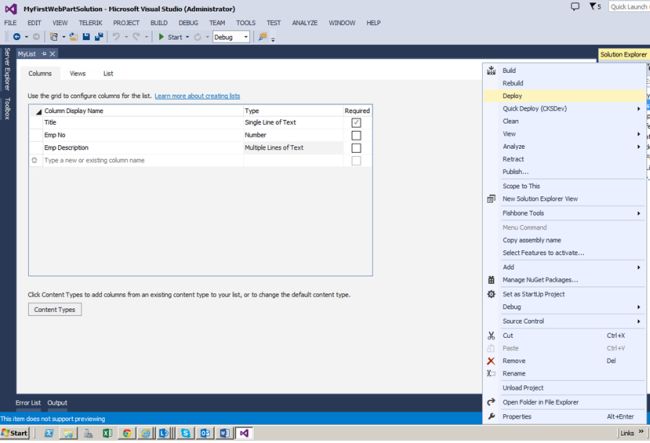
Task: Expand the Fishbone Tools submenu
Action: click(x=639, y=213)
